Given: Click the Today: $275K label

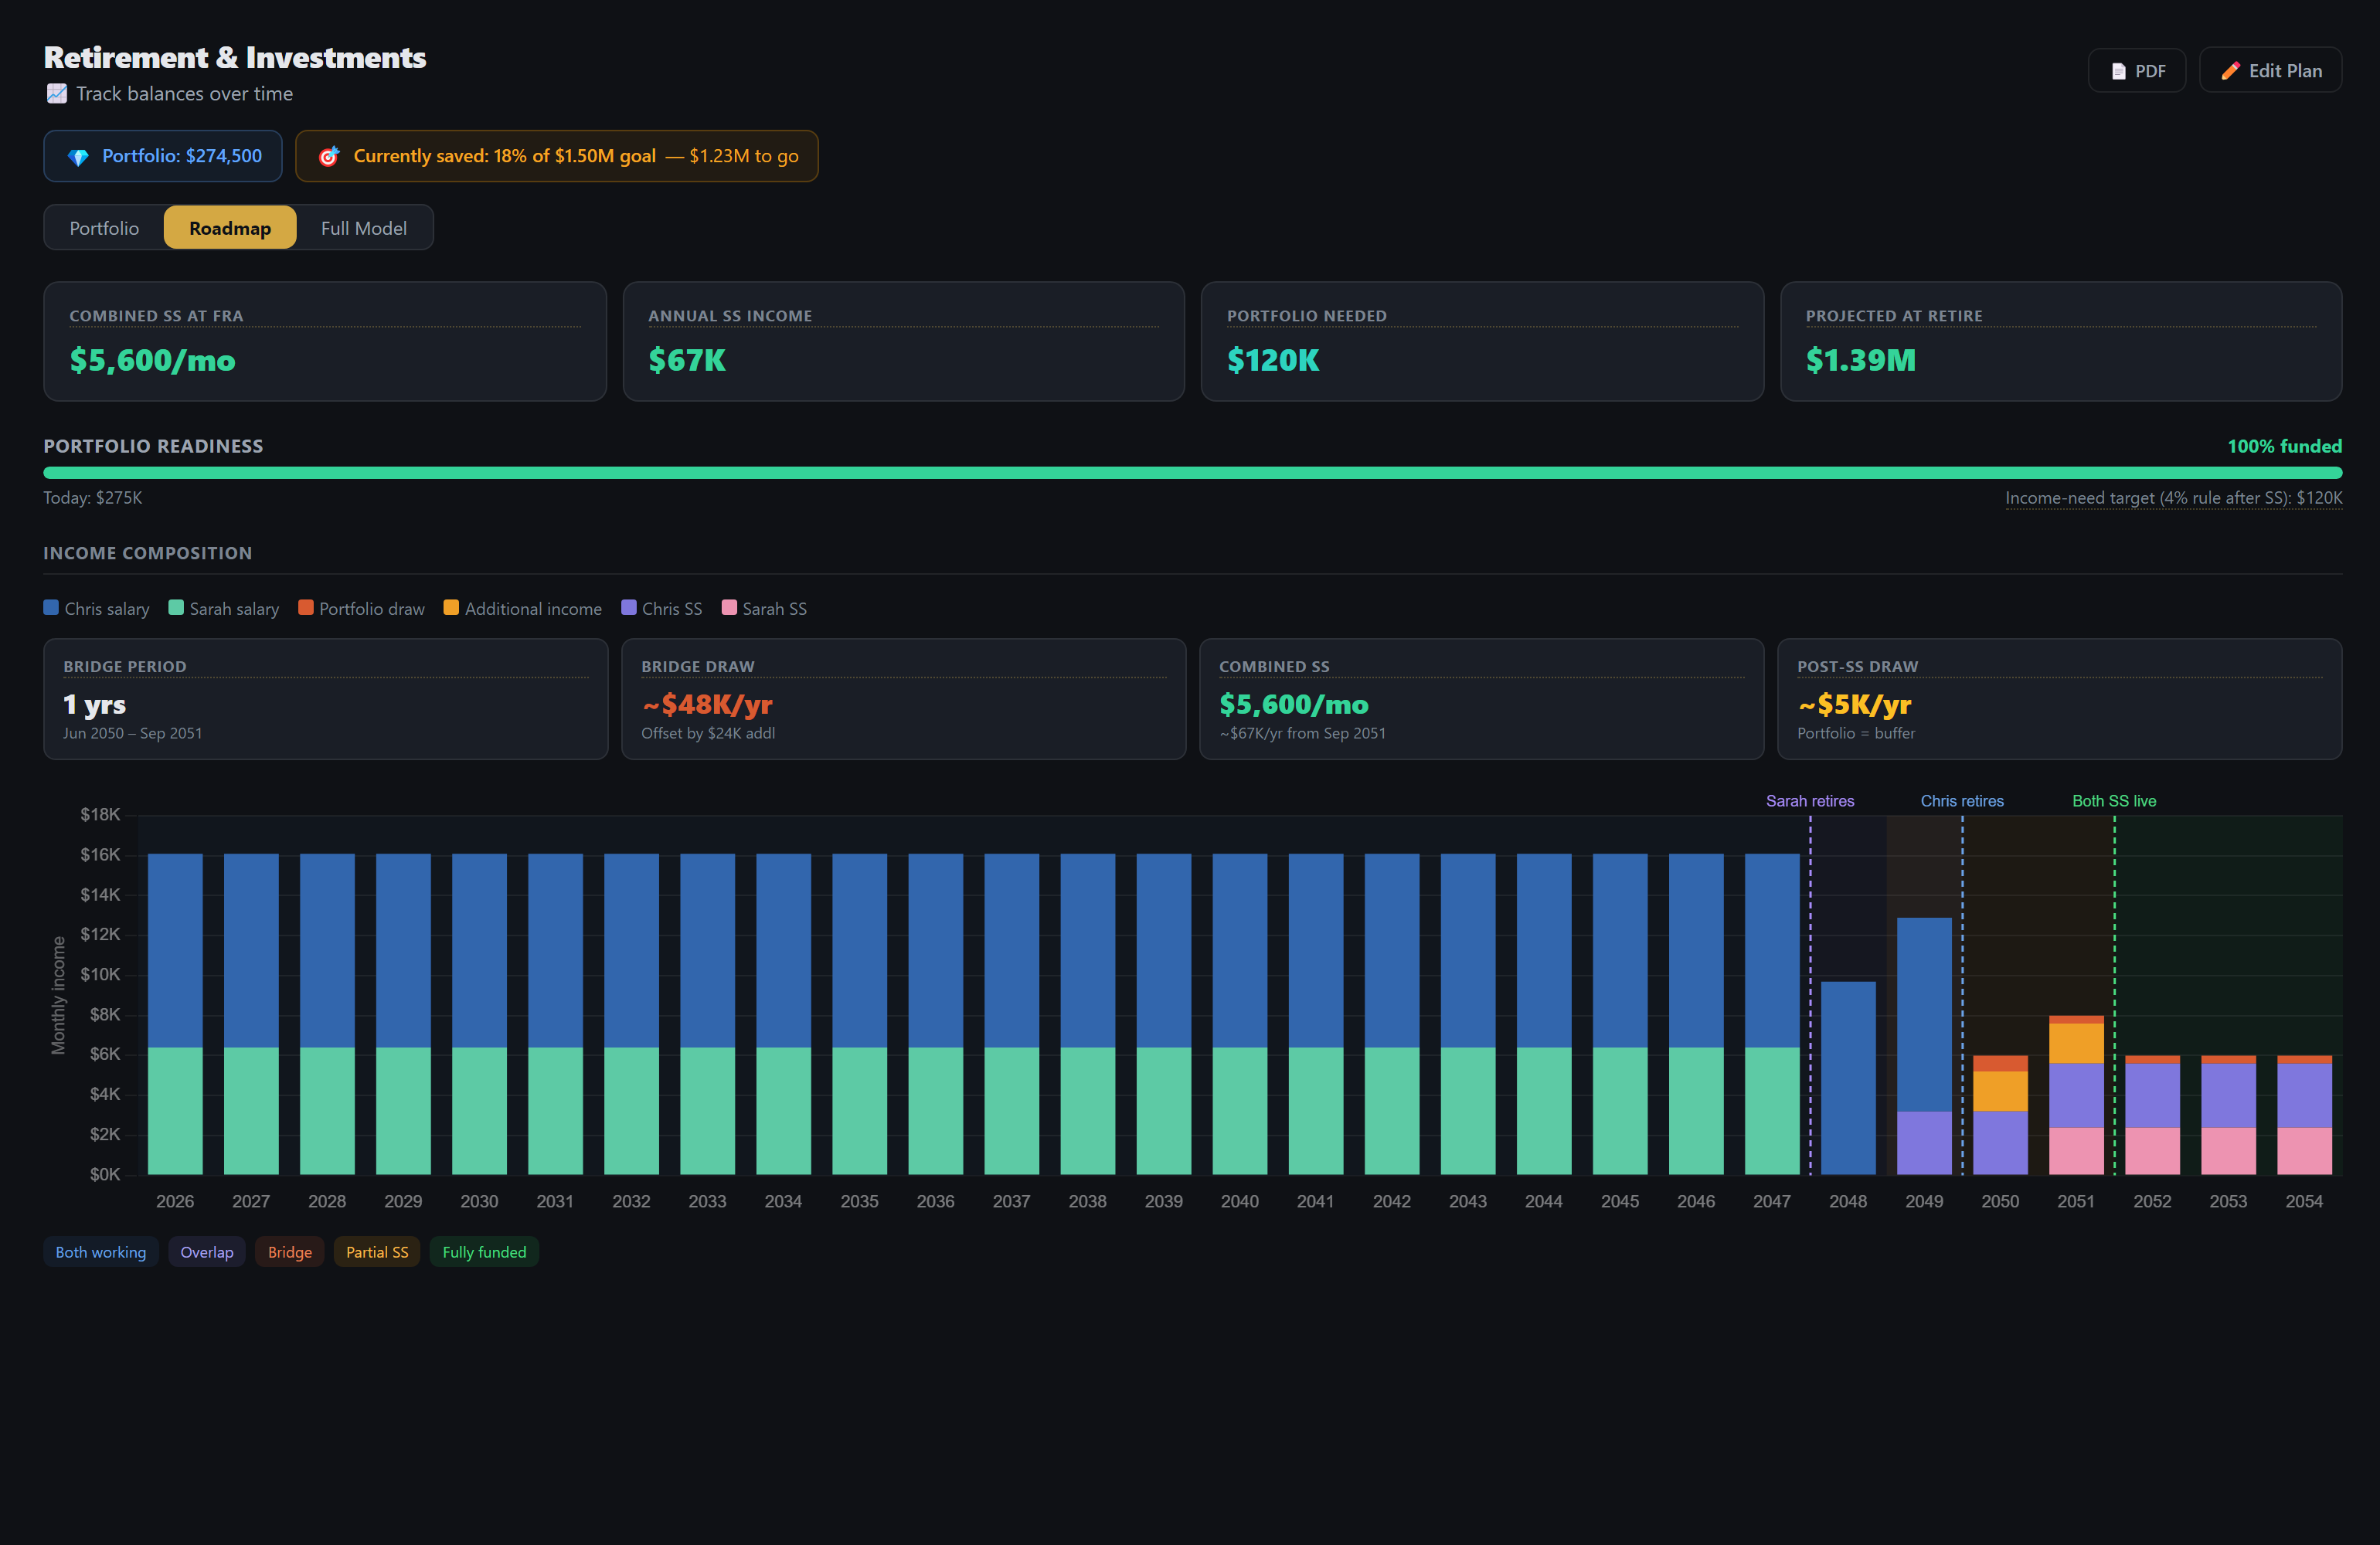Looking at the screenshot, I should coord(93,498).
